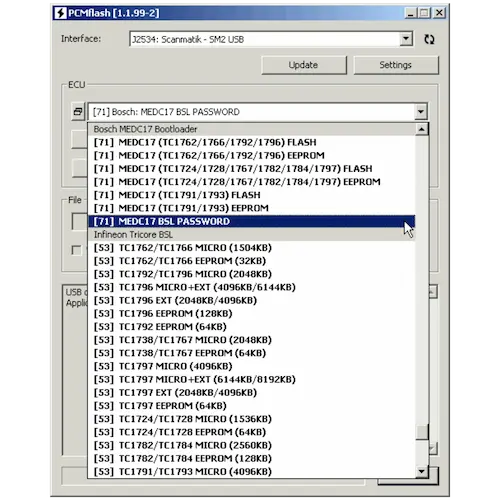Select TC1796 EEPROM (128KB)
The height and width of the screenshot is (500, 500).
tap(251, 314)
